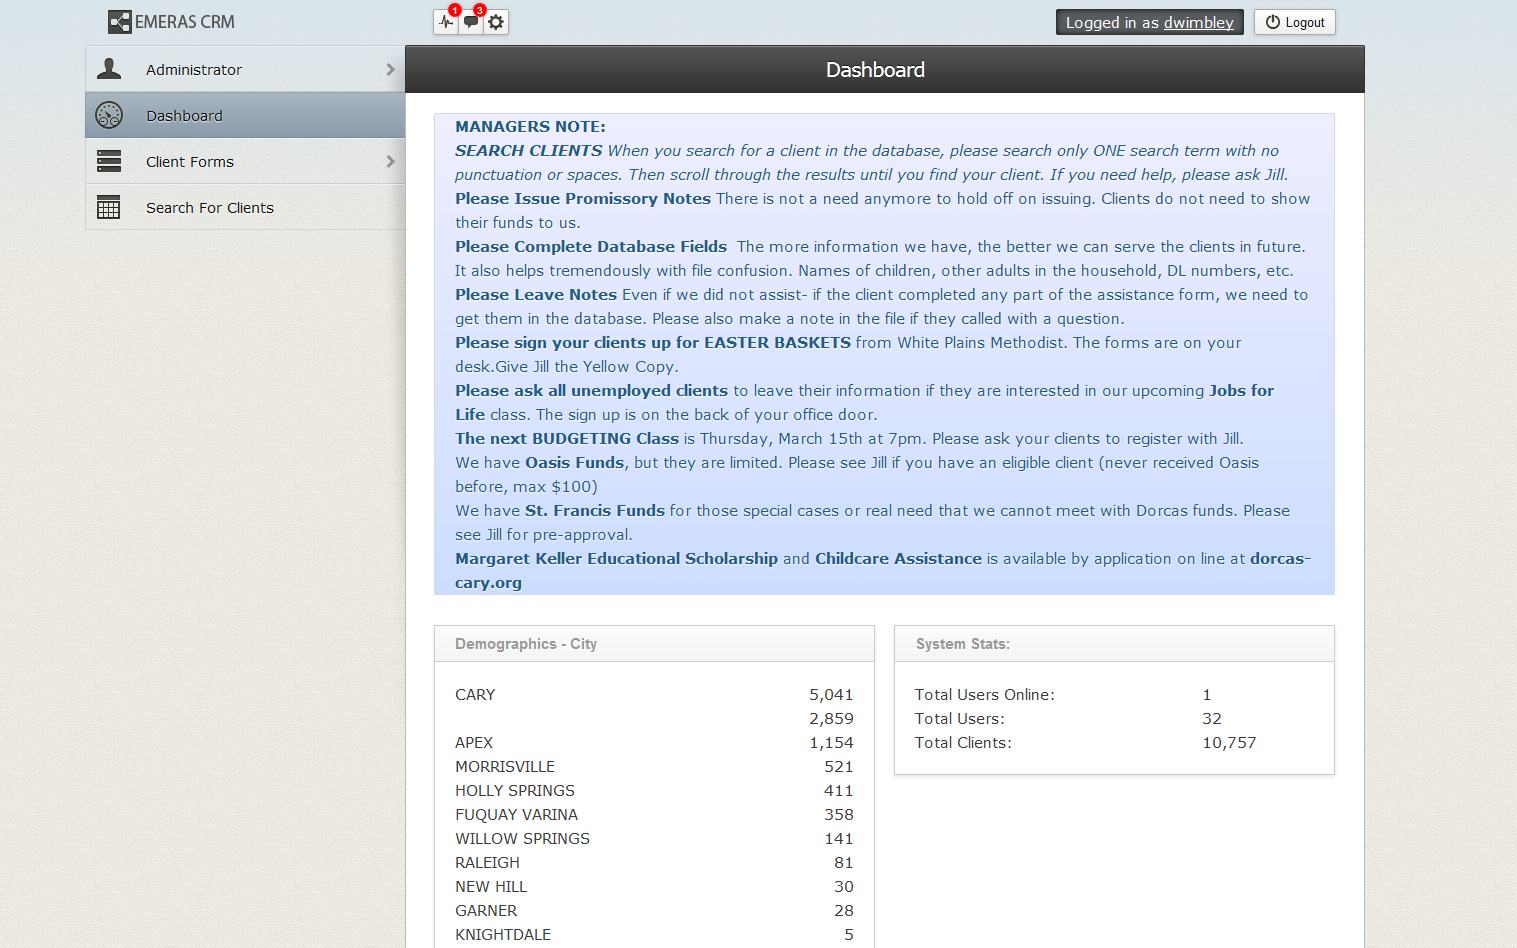Click the System Stats panel header
This screenshot has height=948, width=1517.
click(1114, 644)
